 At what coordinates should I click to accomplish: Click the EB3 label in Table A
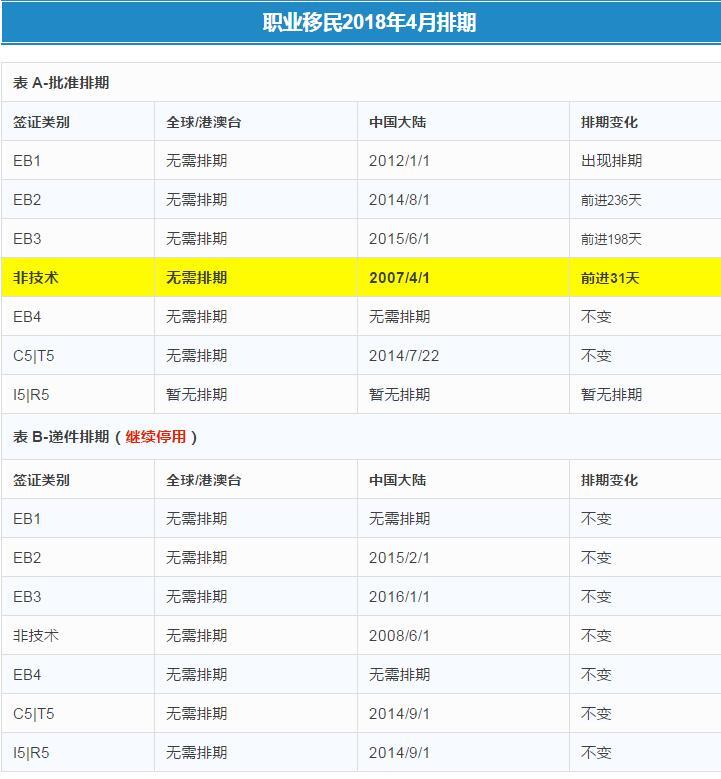point(27,238)
